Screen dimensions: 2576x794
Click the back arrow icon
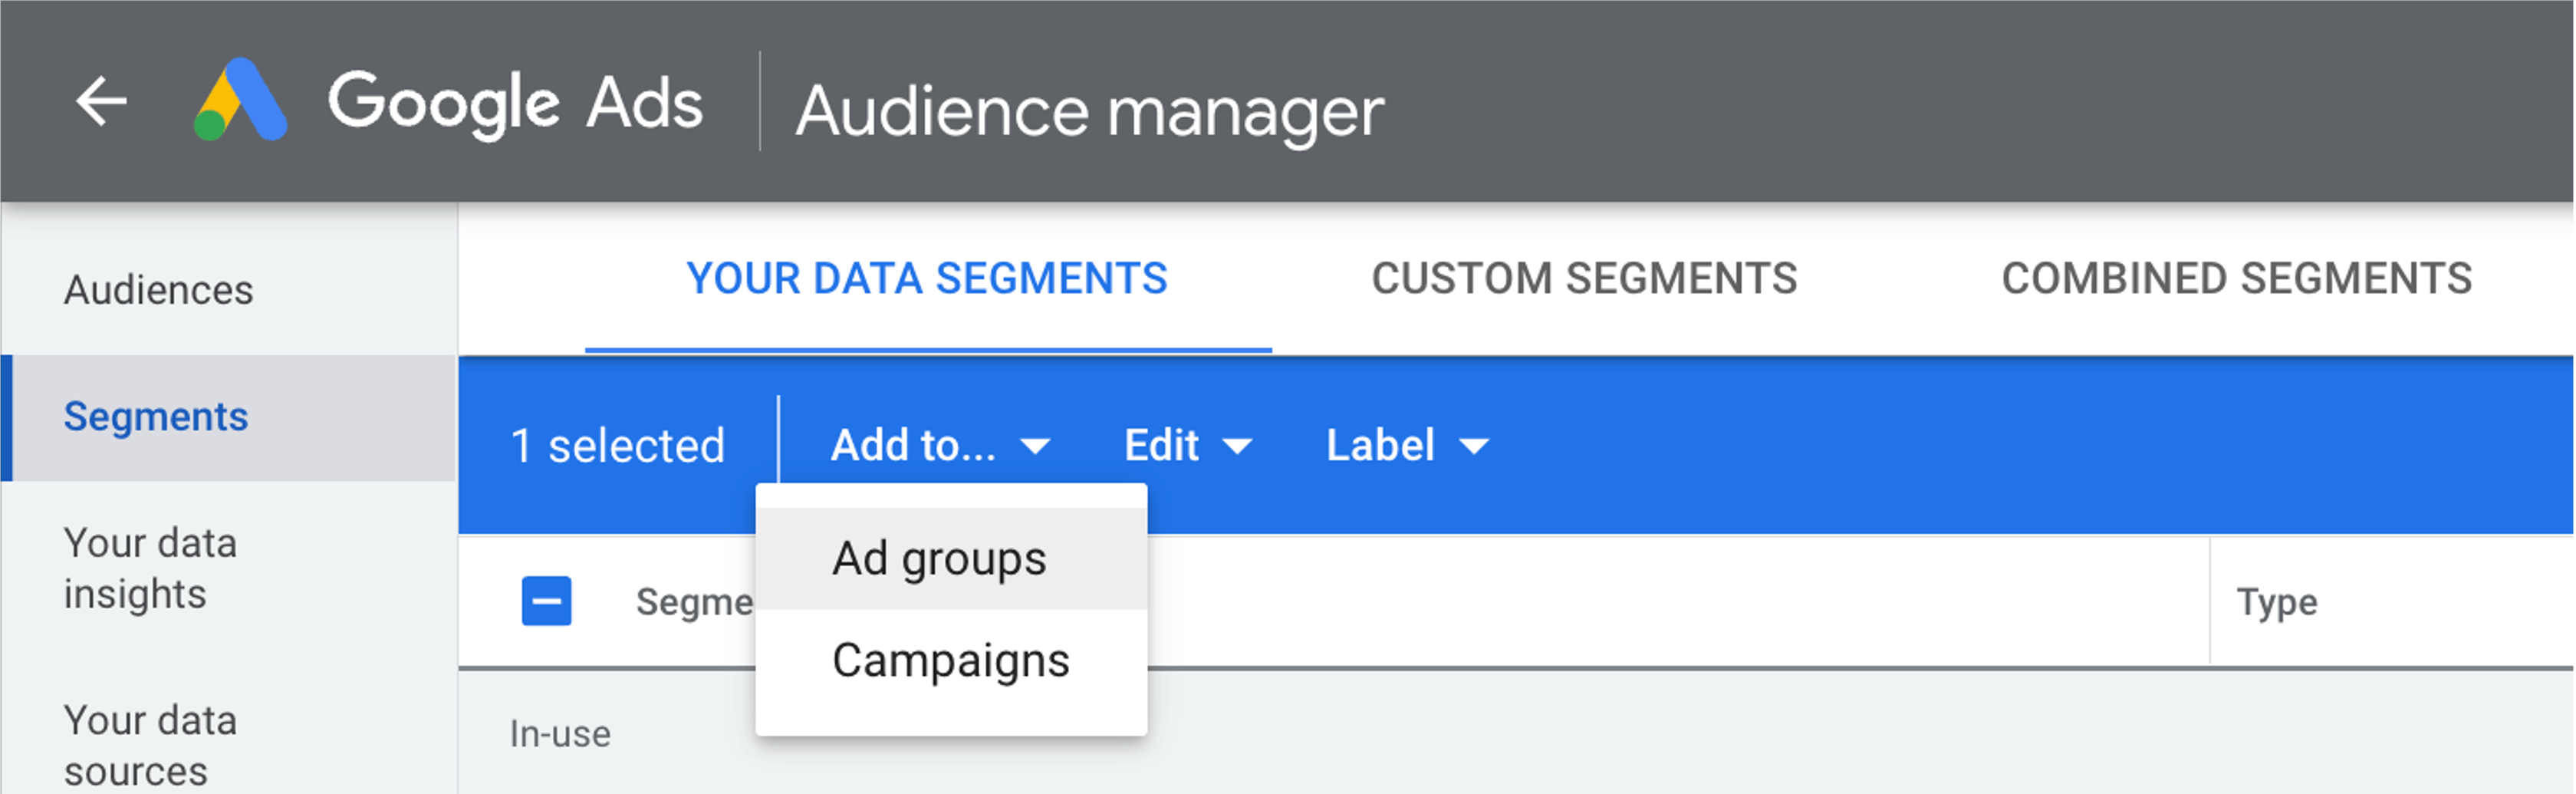click(101, 101)
